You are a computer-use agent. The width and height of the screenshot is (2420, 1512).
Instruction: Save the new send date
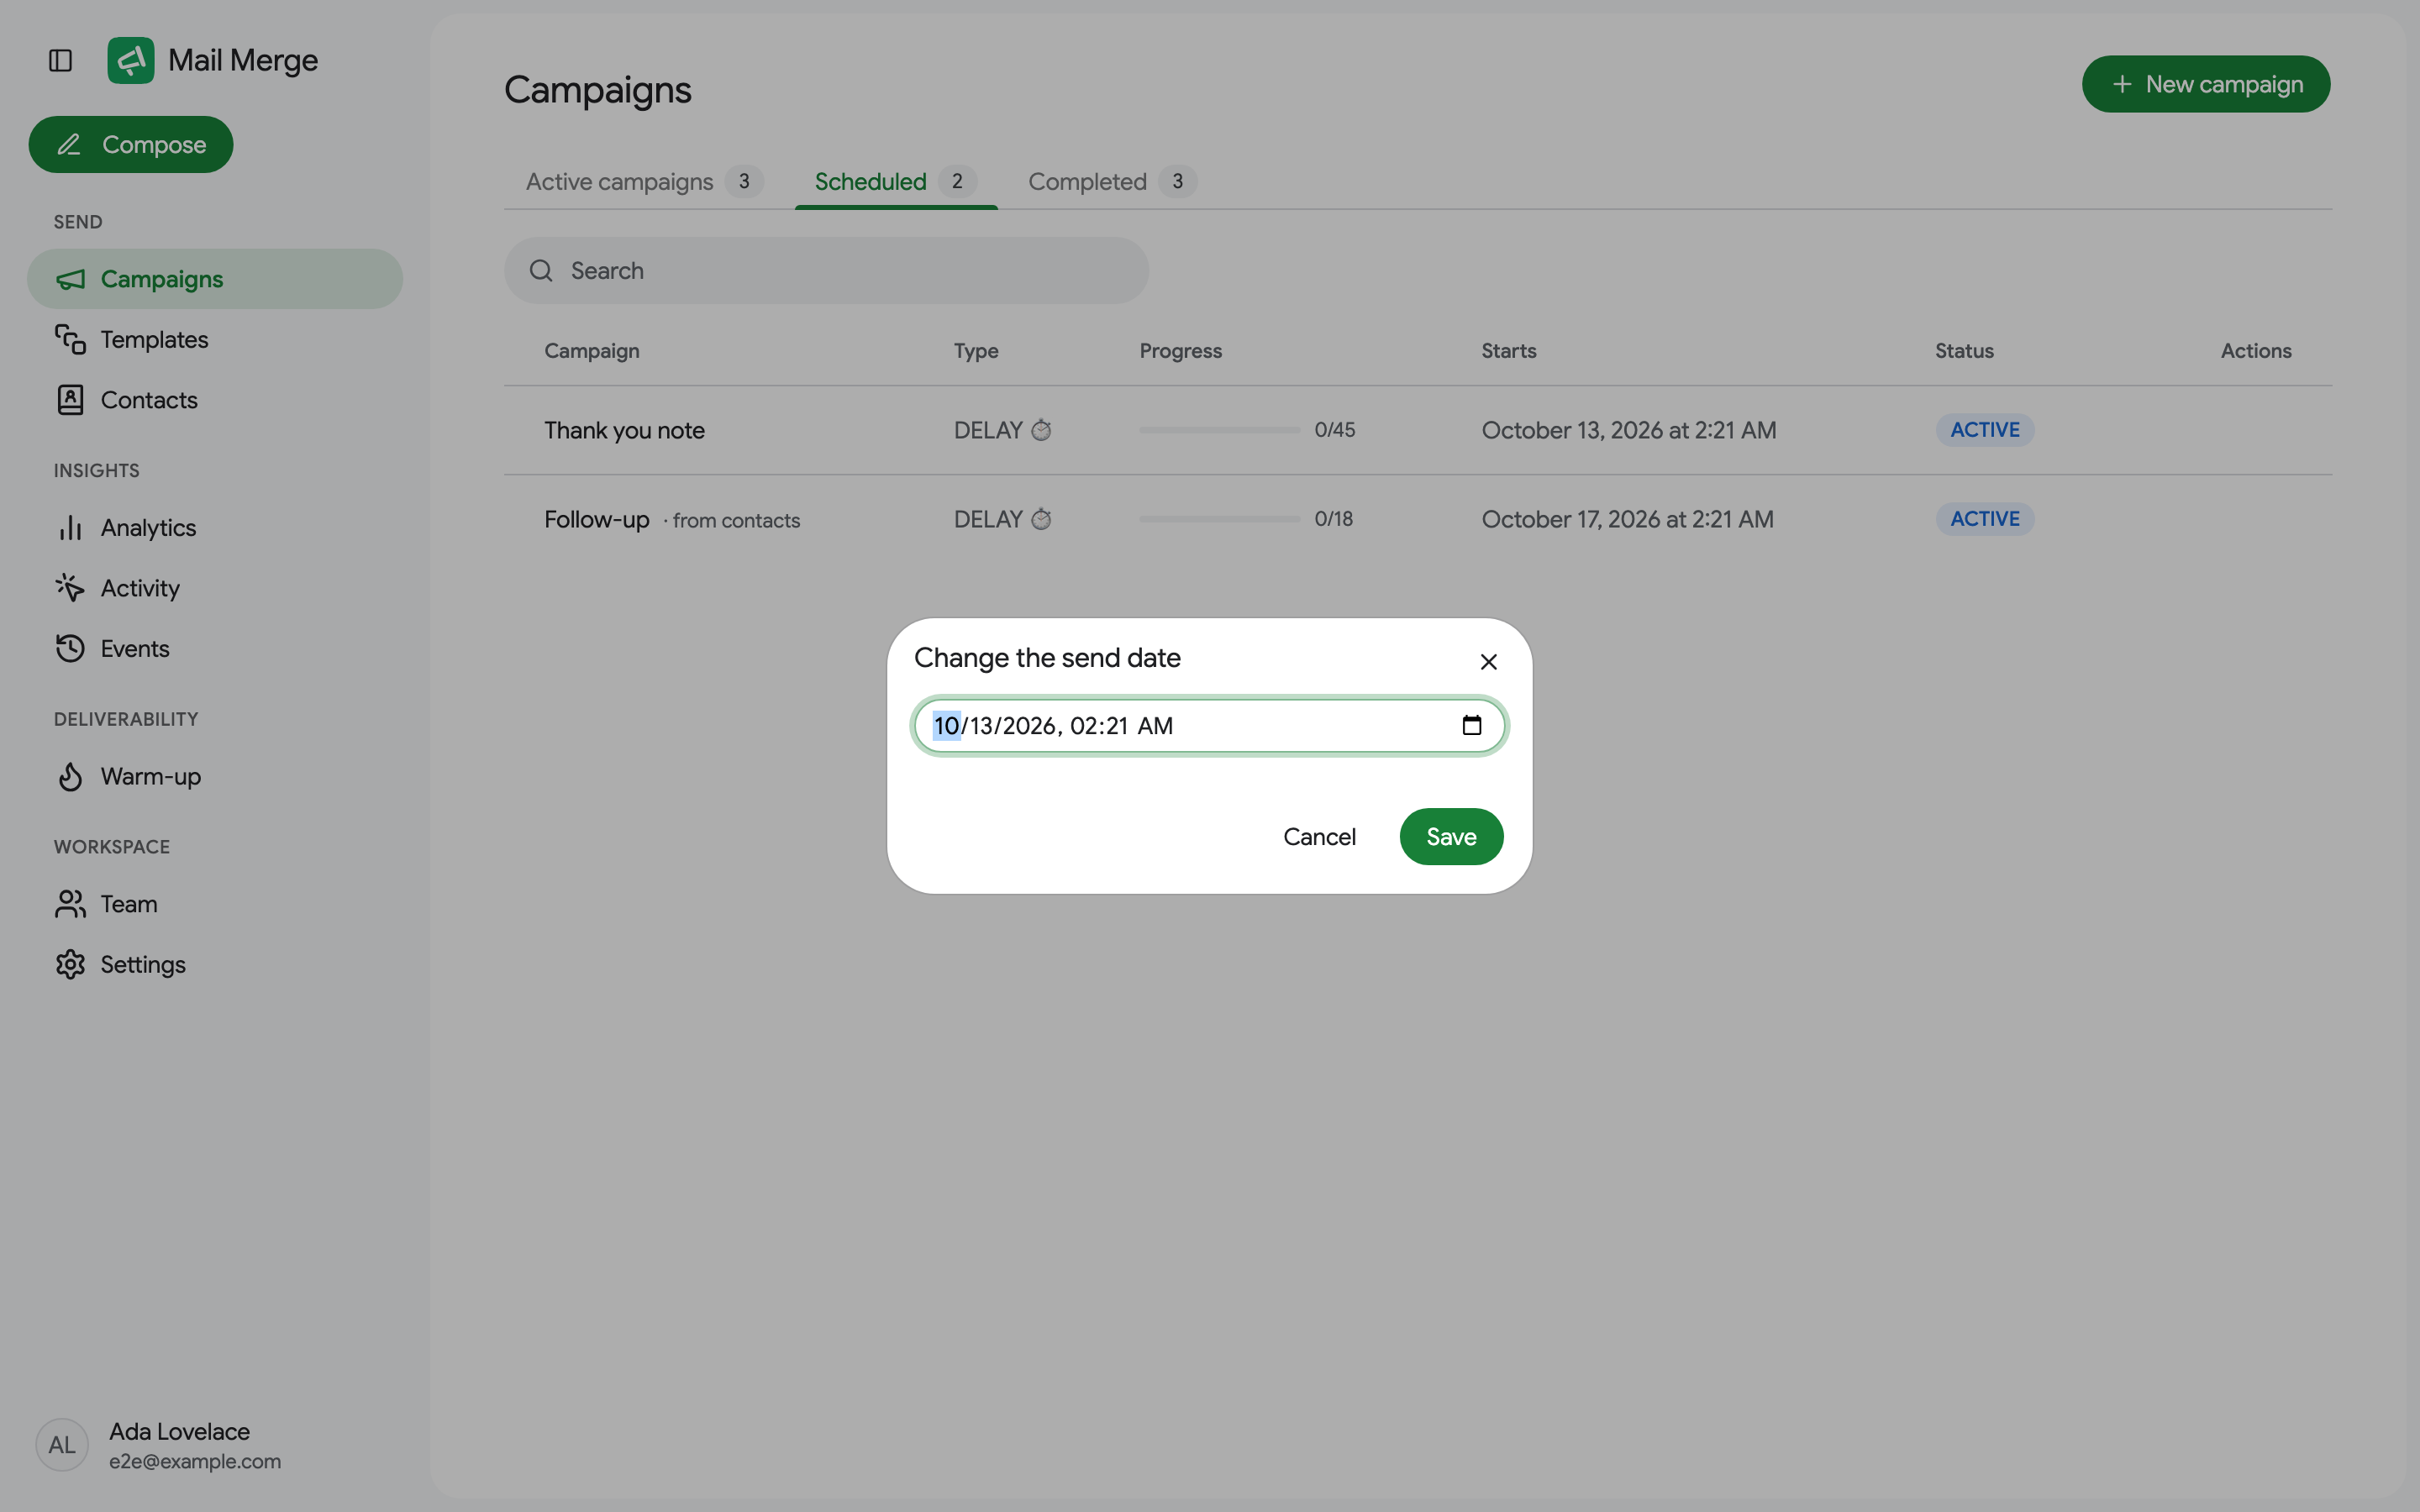(1451, 837)
